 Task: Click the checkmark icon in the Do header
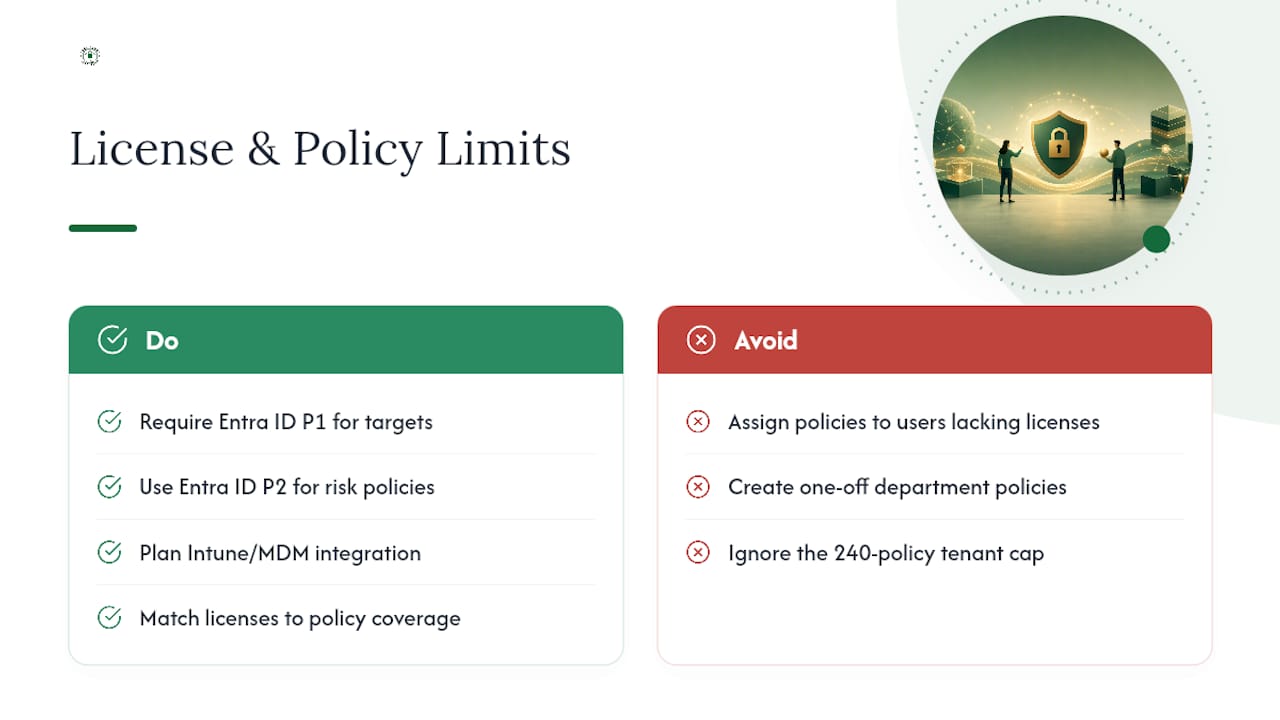(112, 340)
